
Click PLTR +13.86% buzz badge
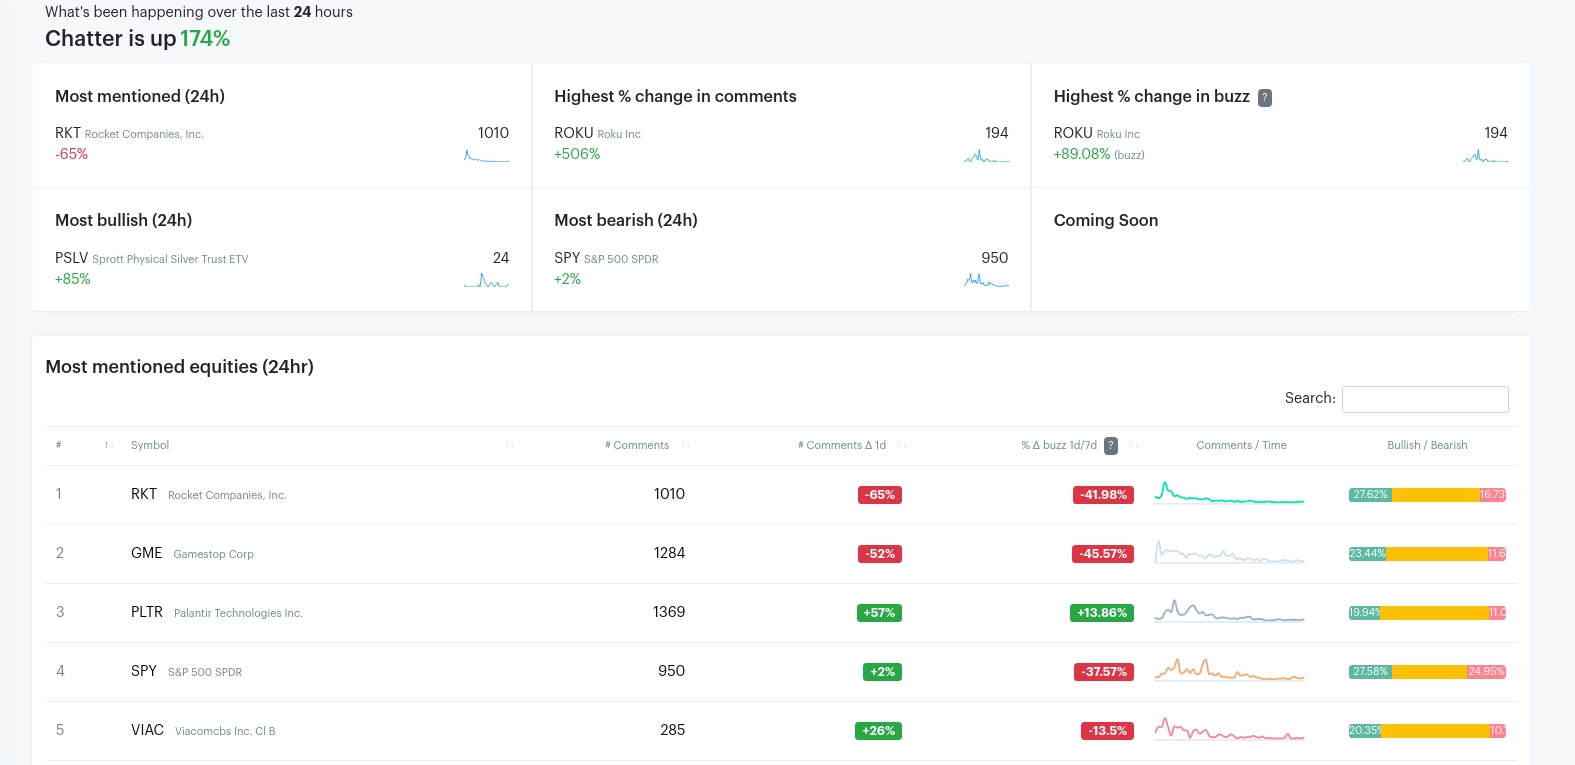coord(1102,613)
